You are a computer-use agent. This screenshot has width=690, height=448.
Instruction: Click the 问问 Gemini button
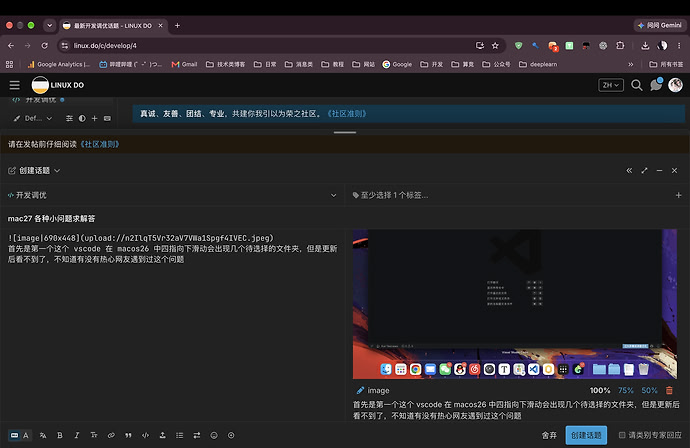click(x=659, y=26)
